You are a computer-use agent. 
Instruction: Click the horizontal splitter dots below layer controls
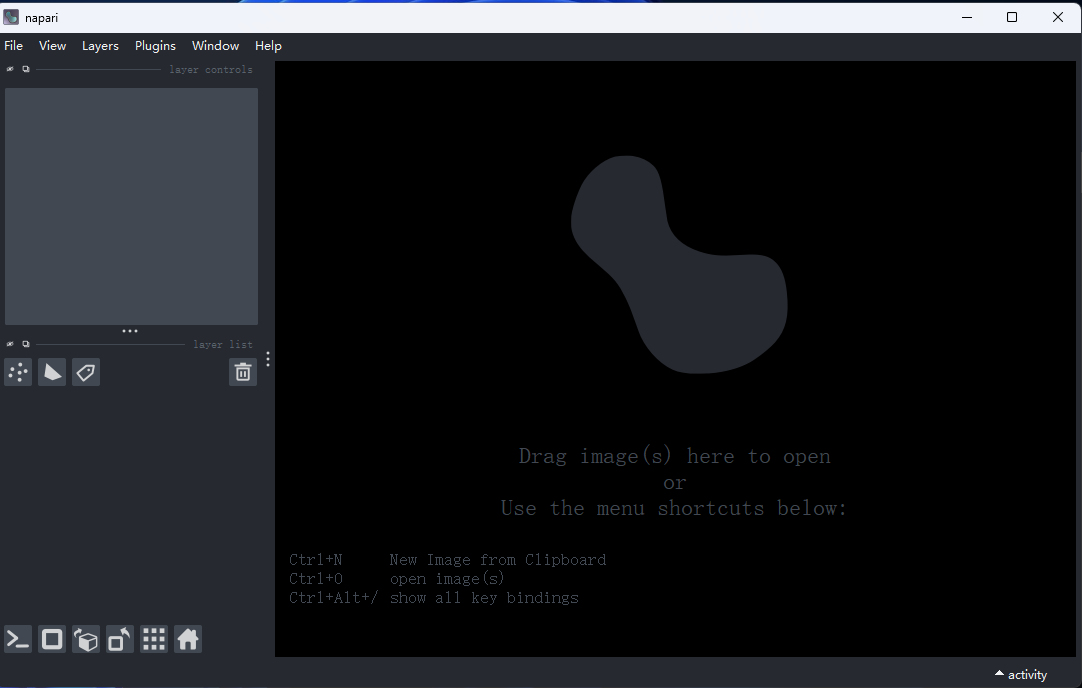[130, 331]
